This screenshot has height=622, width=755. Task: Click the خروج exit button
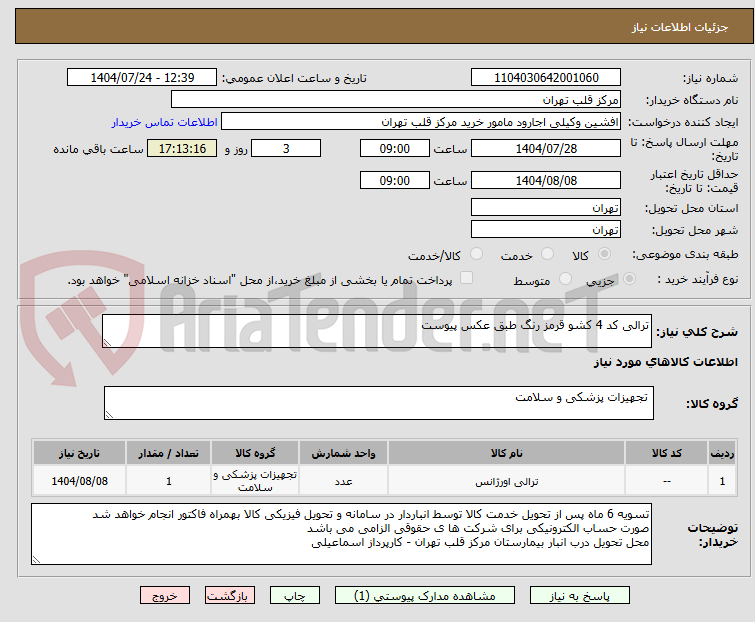coord(165,596)
